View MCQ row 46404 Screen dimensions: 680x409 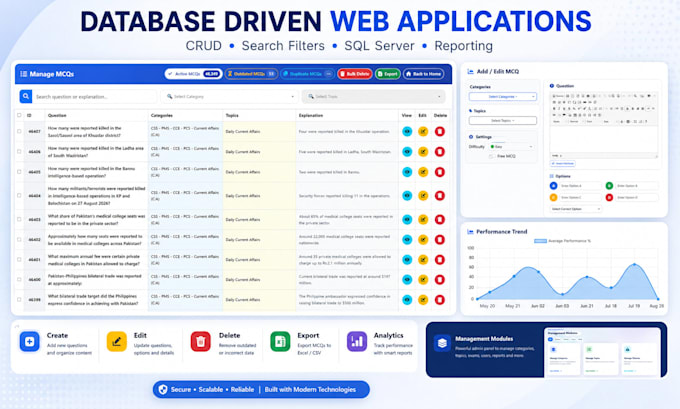click(407, 196)
